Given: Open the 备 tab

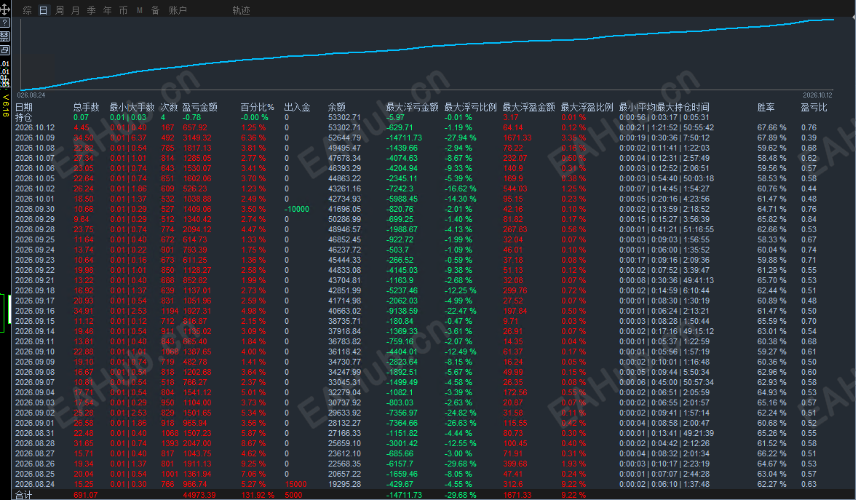Looking at the screenshot, I should [155, 10].
